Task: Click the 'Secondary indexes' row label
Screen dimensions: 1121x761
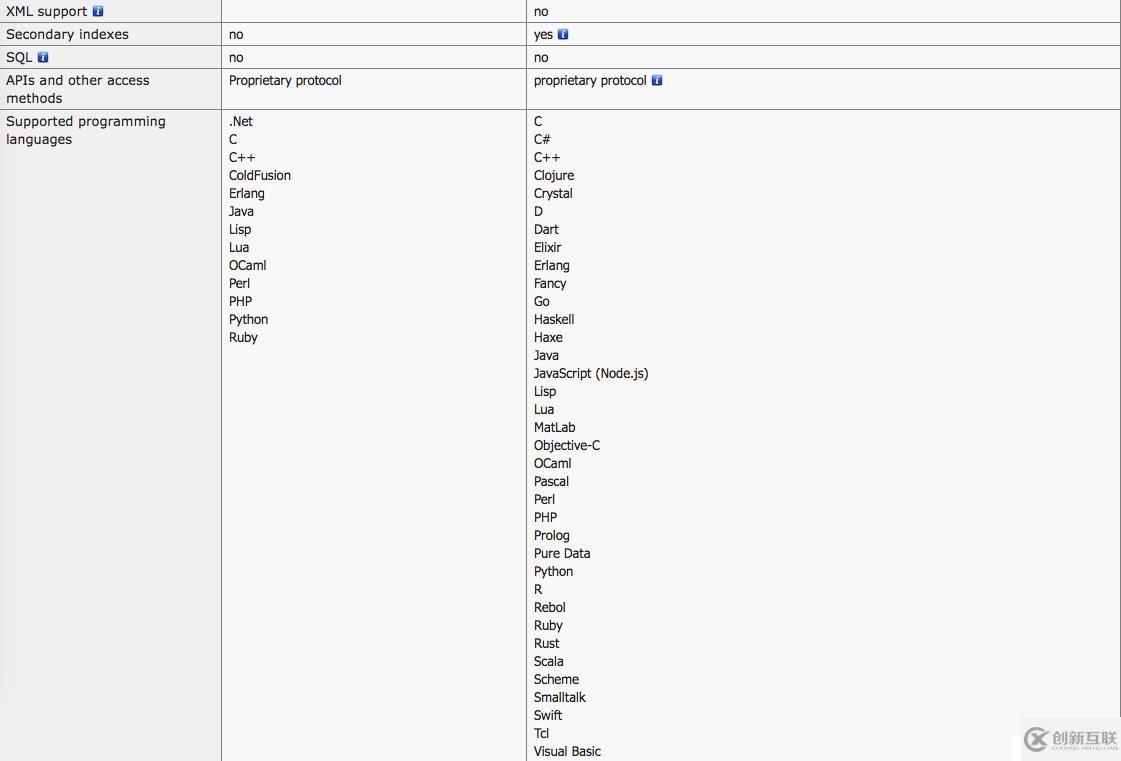Action: coord(67,34)
